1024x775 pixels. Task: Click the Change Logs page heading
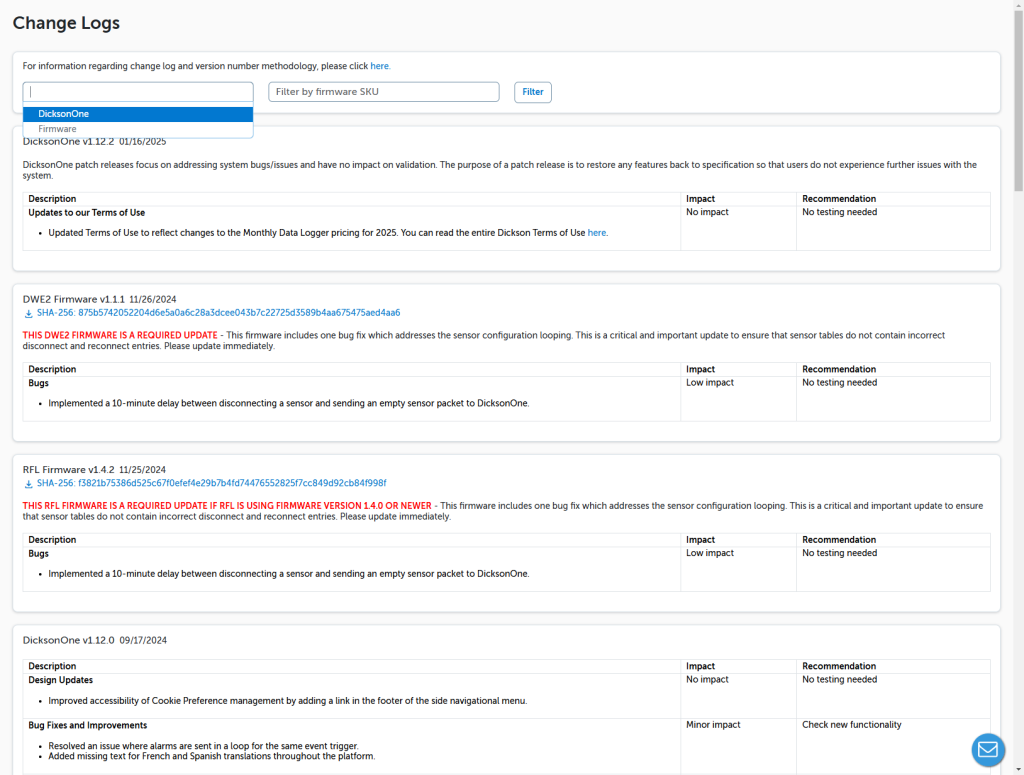point(66,23)
